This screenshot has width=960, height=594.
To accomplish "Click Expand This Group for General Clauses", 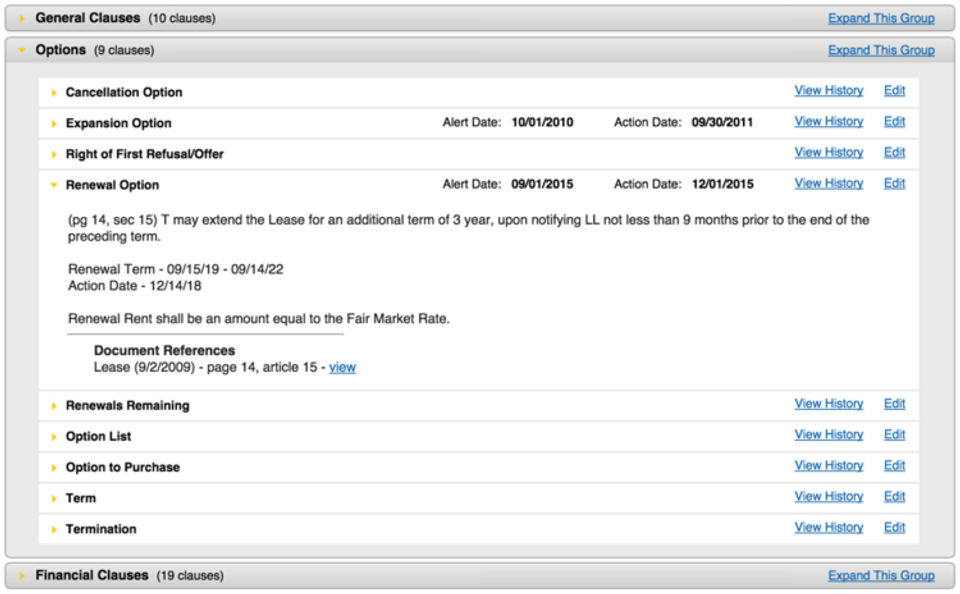I will (881, 18).
